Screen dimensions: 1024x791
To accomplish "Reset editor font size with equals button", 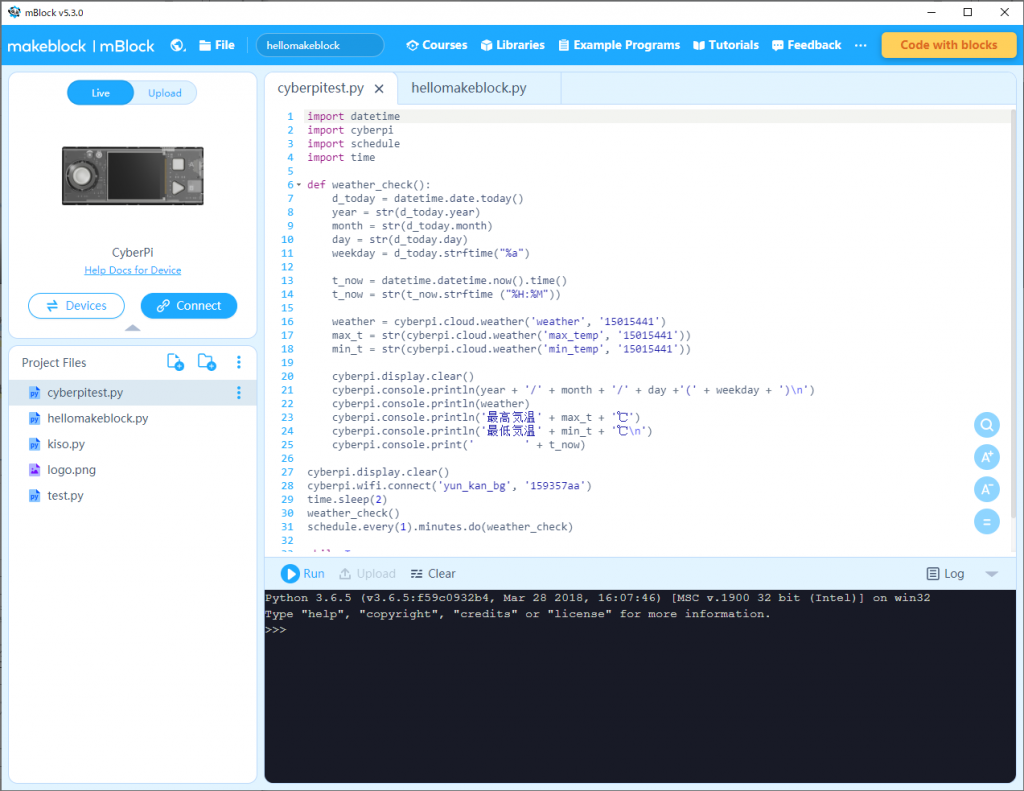I will pos(987,521).
